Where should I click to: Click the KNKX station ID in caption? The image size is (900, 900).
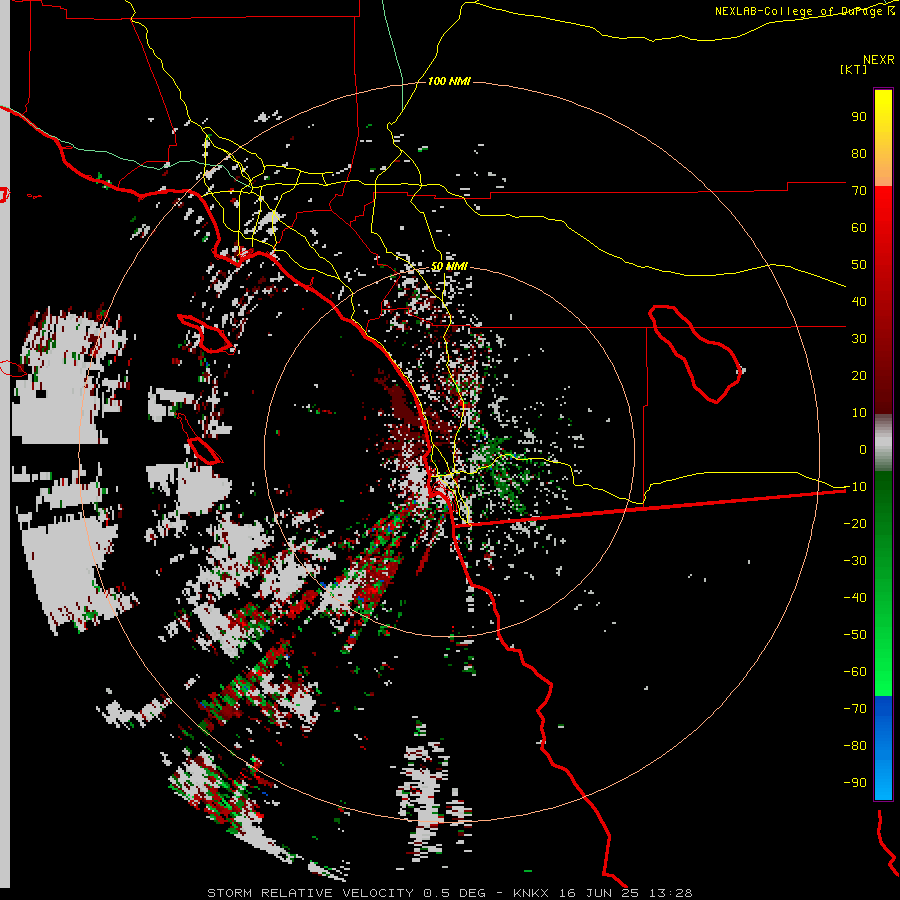tap(531, 893)
